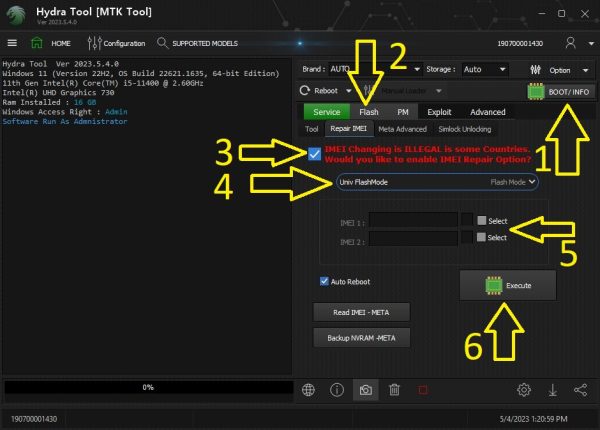Click the share icon
The height and width of the screenshot is (430, 600).
(580, 390)
